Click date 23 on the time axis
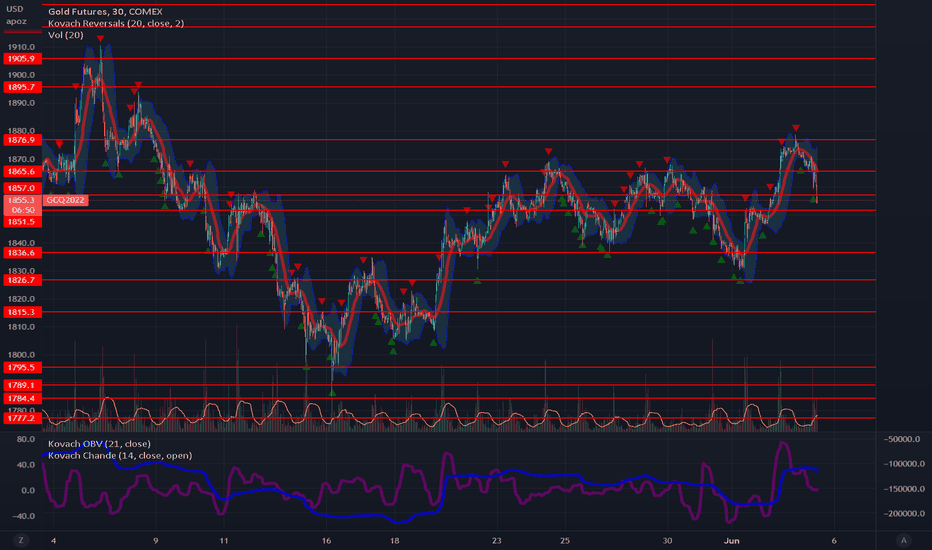Image resolution: width=932 pixels, height=550 pixels. coord(497,540)
